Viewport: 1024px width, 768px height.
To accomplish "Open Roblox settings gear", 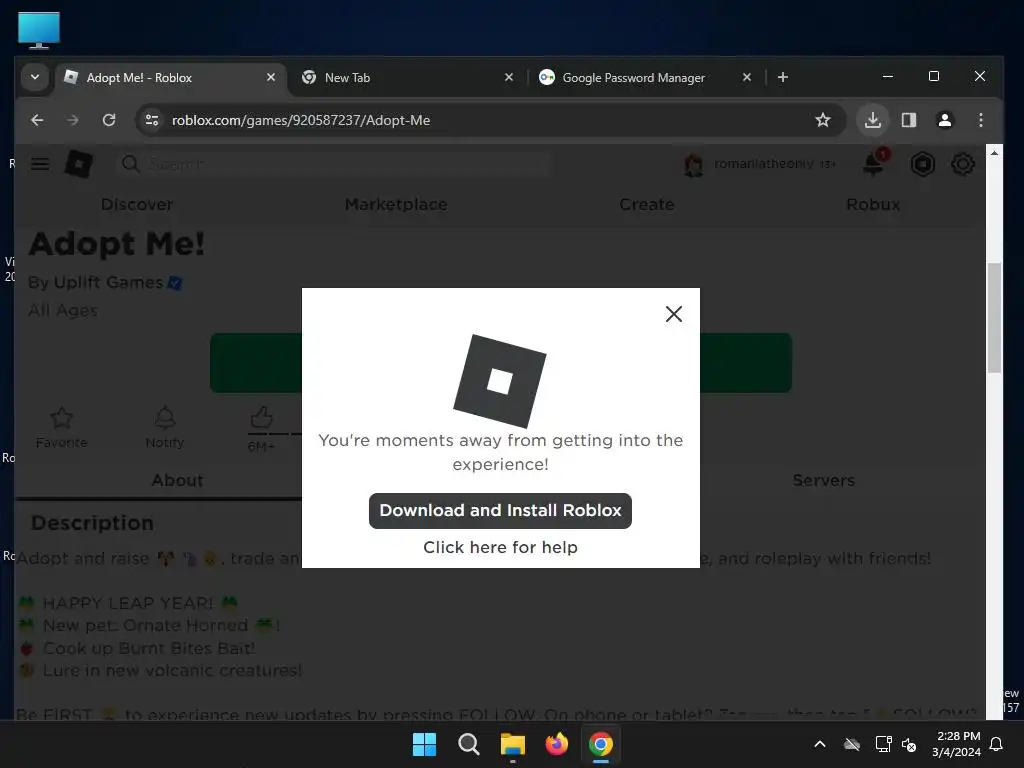I will click(x=963, y=164).
